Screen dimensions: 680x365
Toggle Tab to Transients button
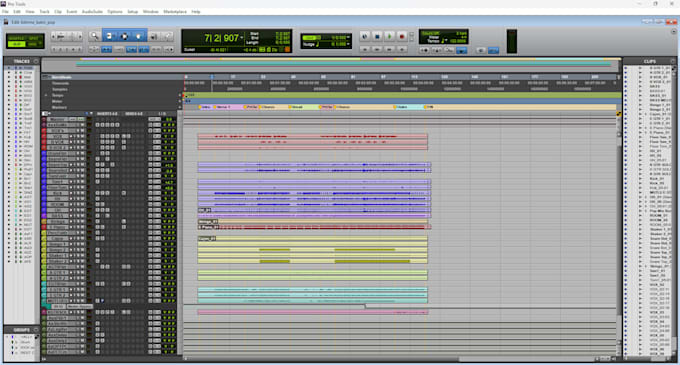click(x=106, y=49)
